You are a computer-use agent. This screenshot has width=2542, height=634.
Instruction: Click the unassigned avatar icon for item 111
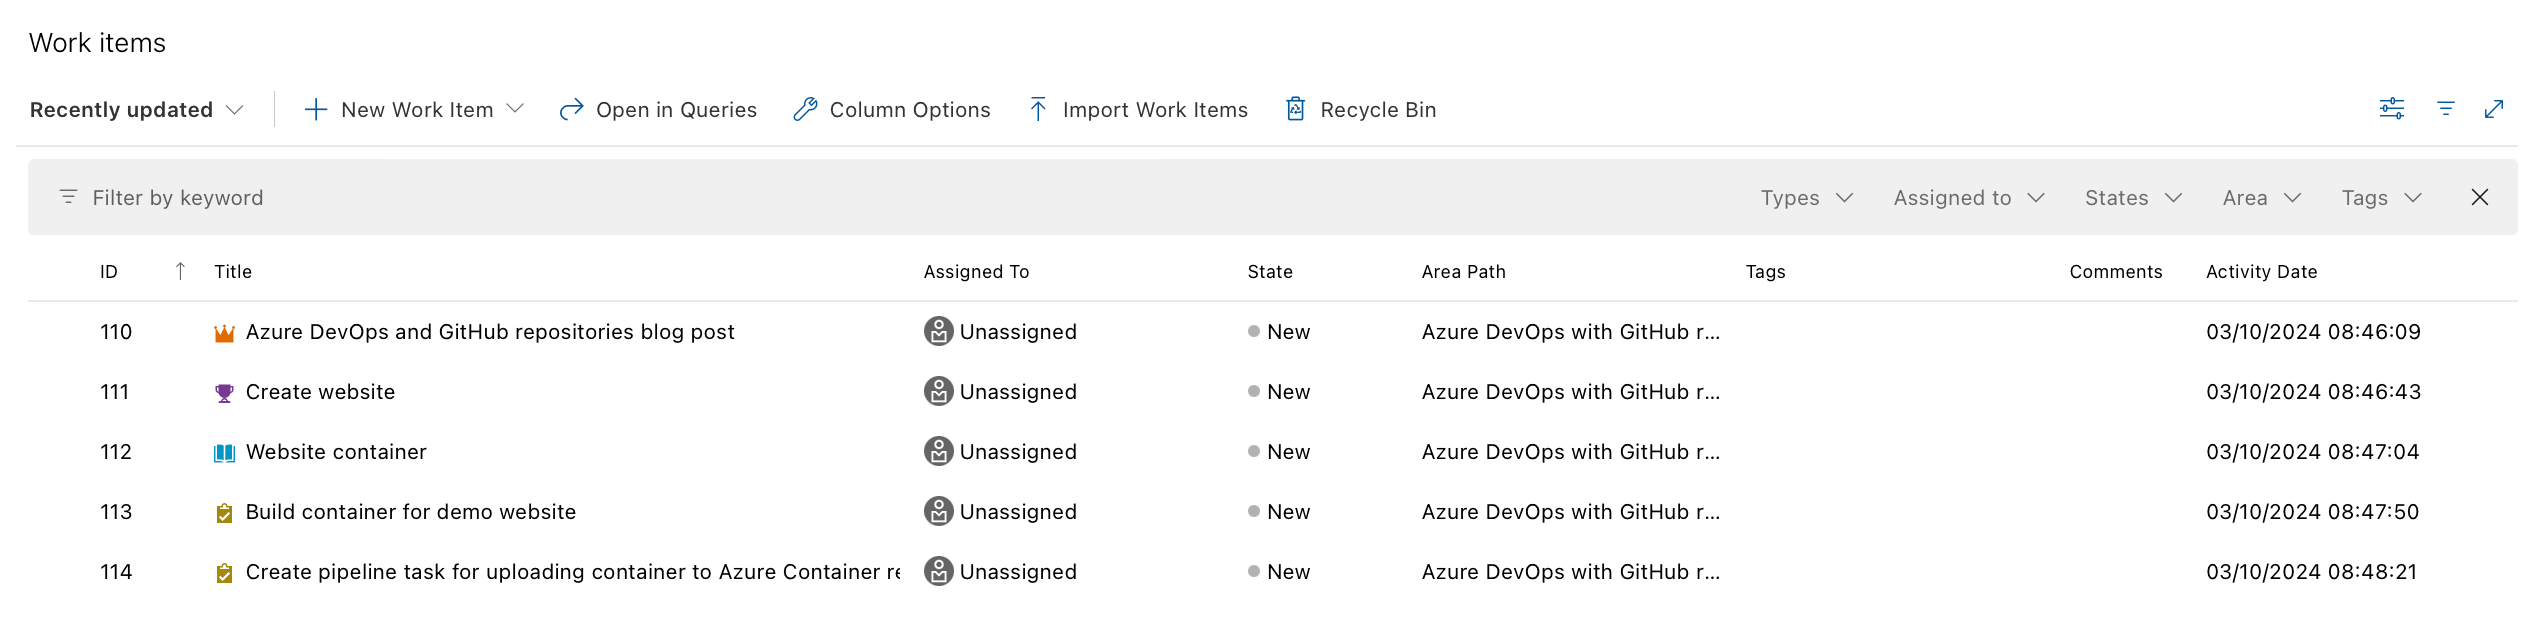pyautogui.click(x=938, y=392)
